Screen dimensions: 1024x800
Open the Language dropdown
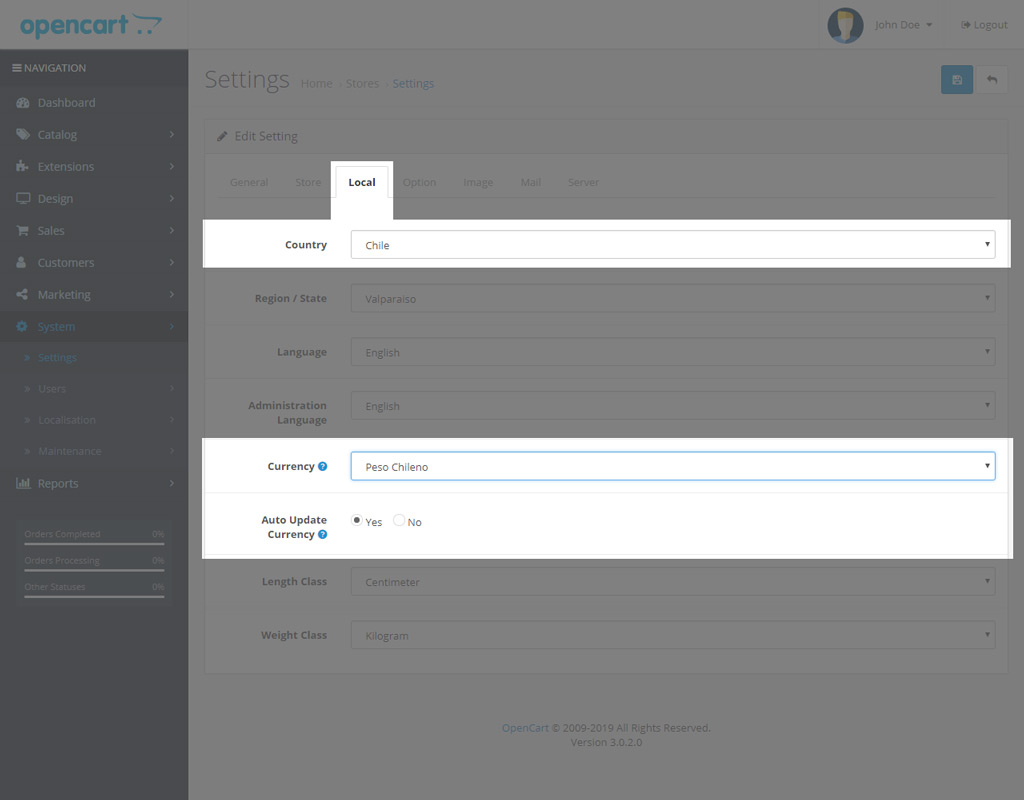(x=673, y=352)
